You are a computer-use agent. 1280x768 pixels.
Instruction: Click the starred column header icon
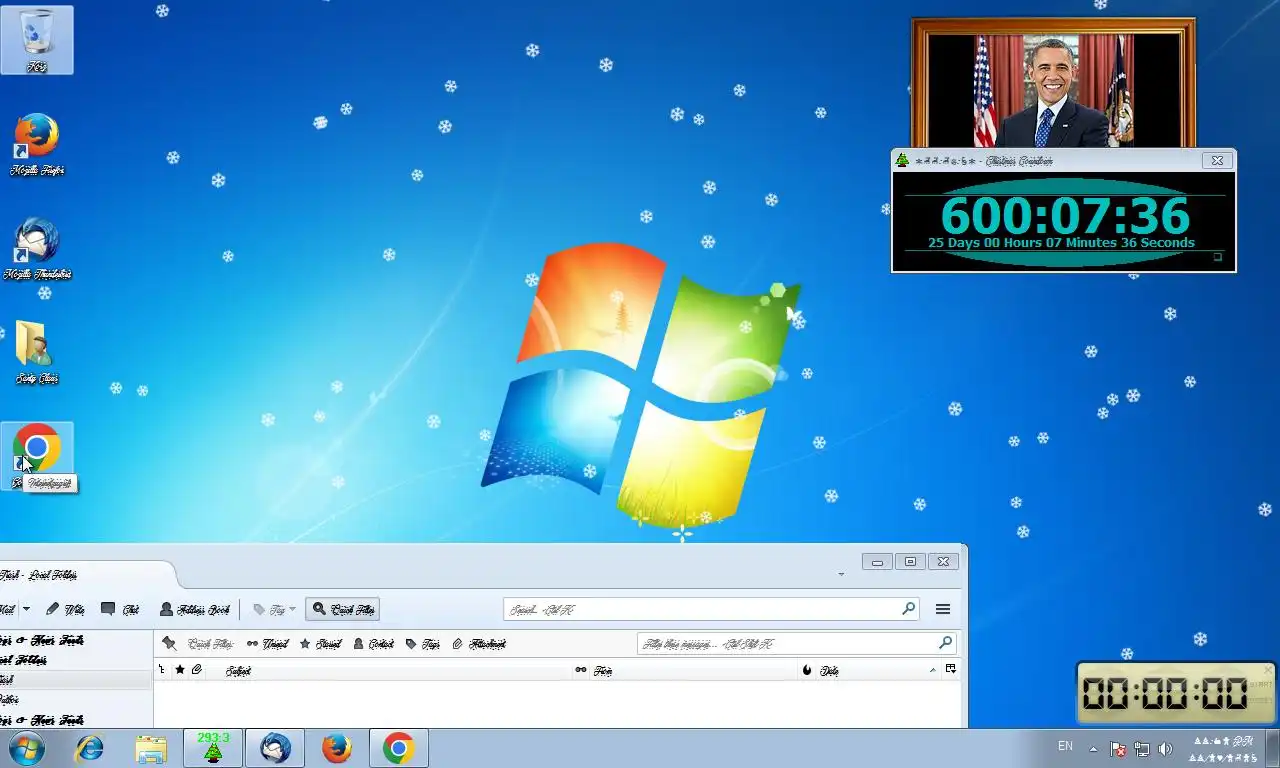tap(180, 670)
